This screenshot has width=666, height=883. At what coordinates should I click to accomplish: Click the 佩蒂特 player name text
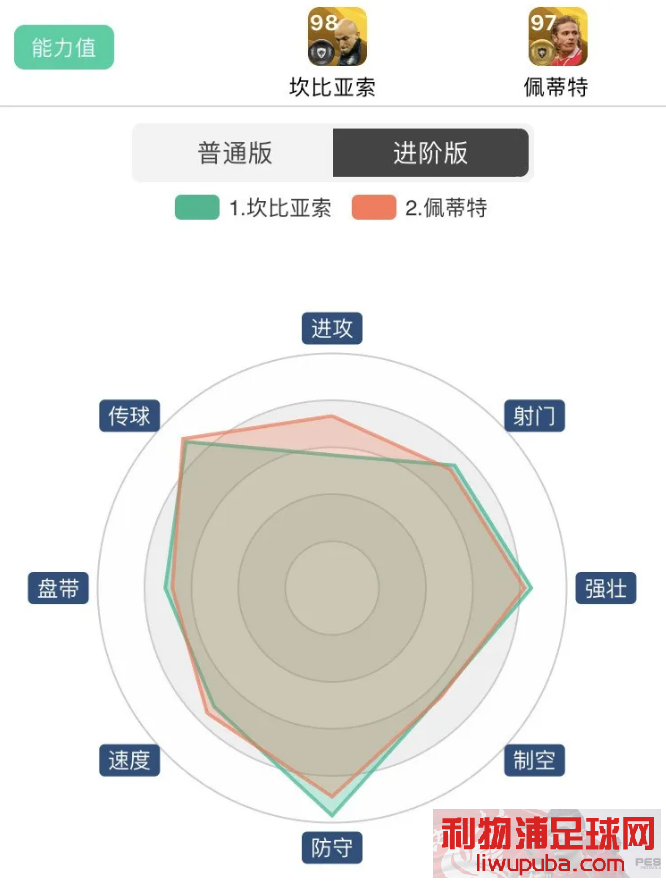[x=556, y=87]
